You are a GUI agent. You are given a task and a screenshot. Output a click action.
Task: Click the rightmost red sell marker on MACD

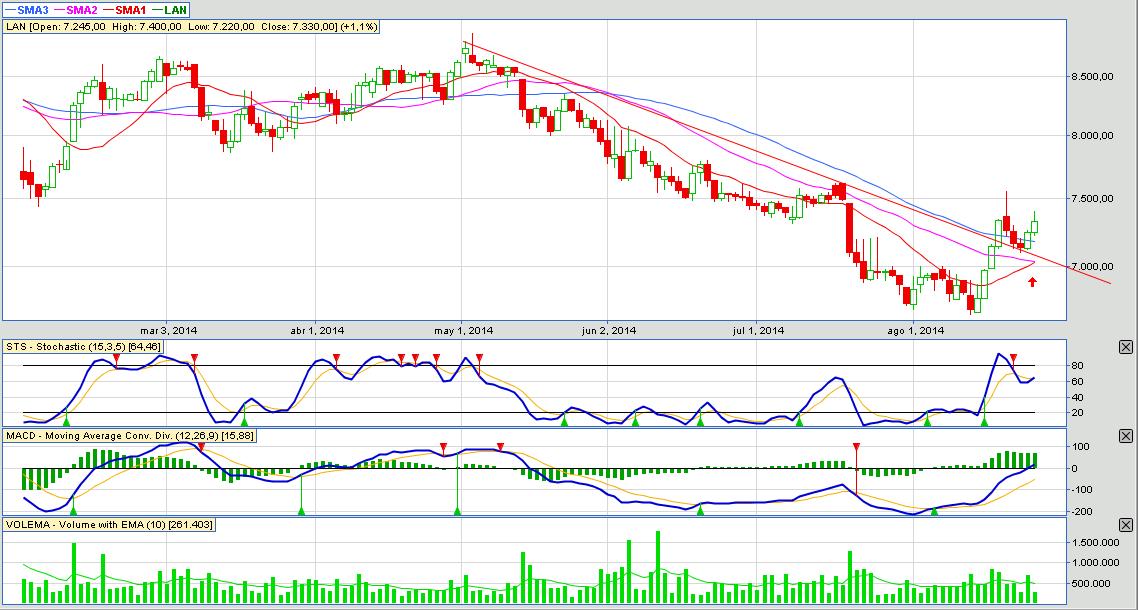coord(856,447)
